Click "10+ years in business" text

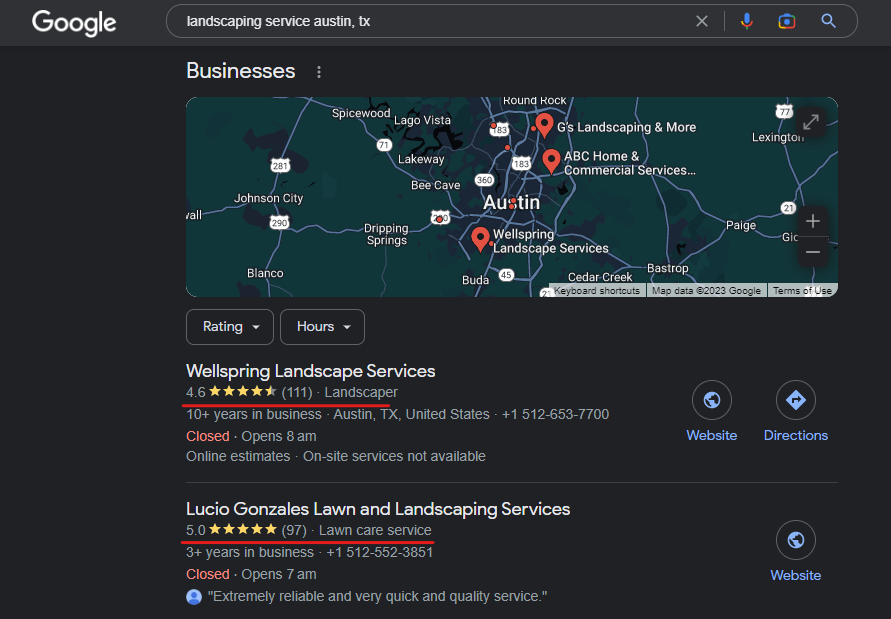pyautogui.click(x=254, y=414)
